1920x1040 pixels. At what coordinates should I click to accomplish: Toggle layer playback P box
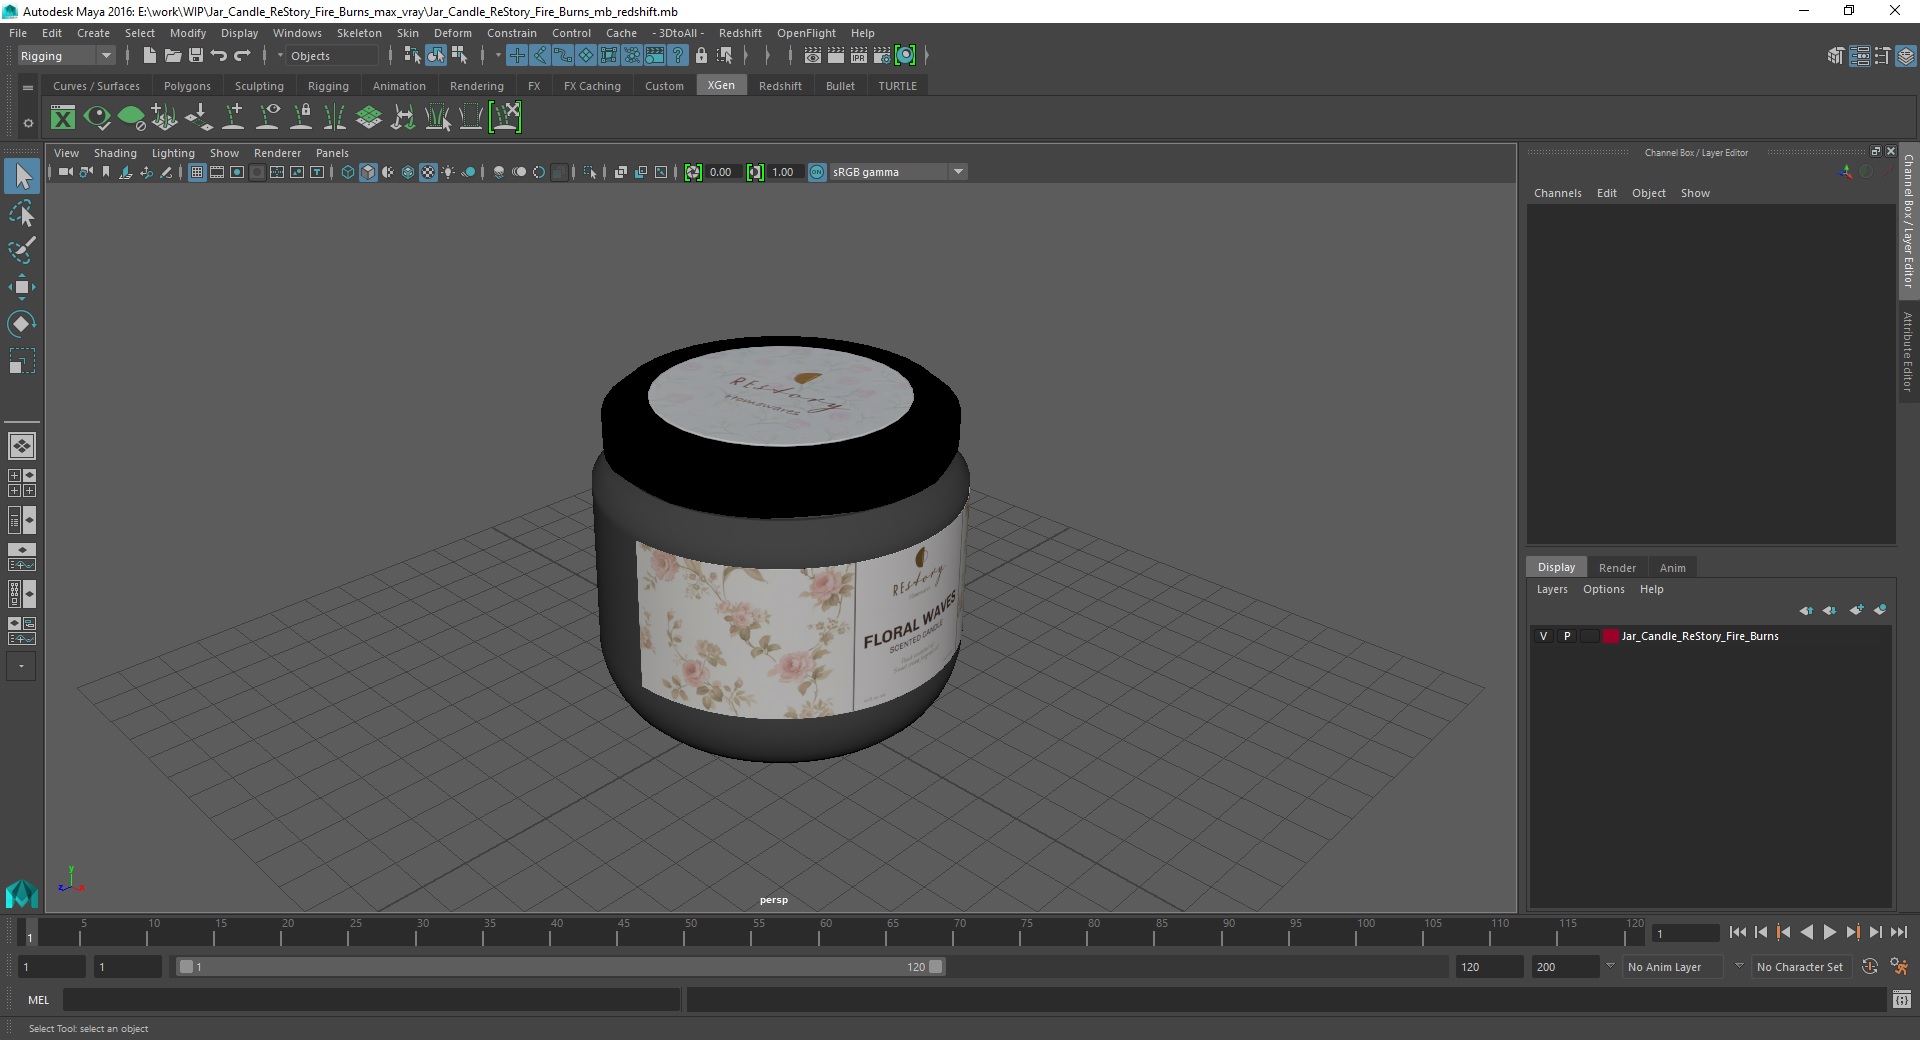1567,636
